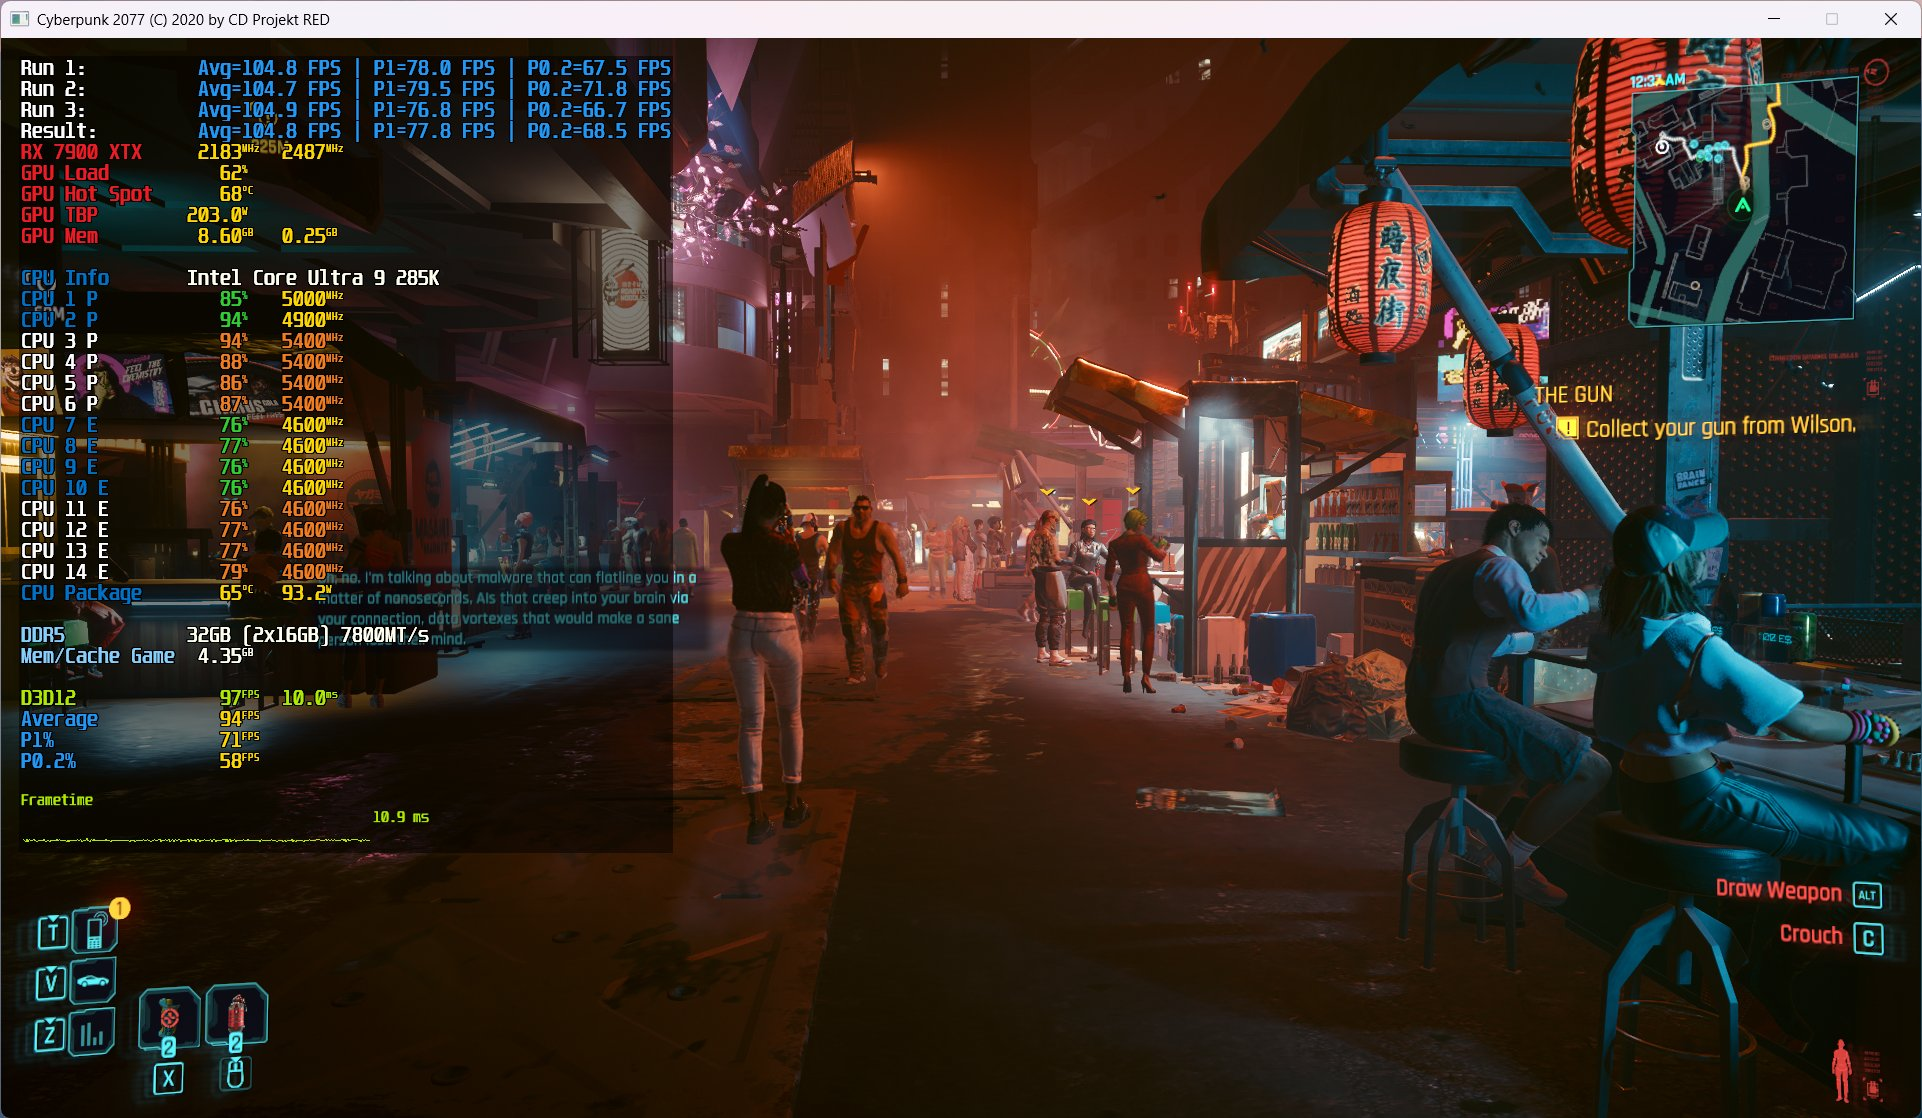Click the objective 'Collect your gun from Wilson.'
The width and height of the screenshot is (1922, 1118).
point(1720,427)
